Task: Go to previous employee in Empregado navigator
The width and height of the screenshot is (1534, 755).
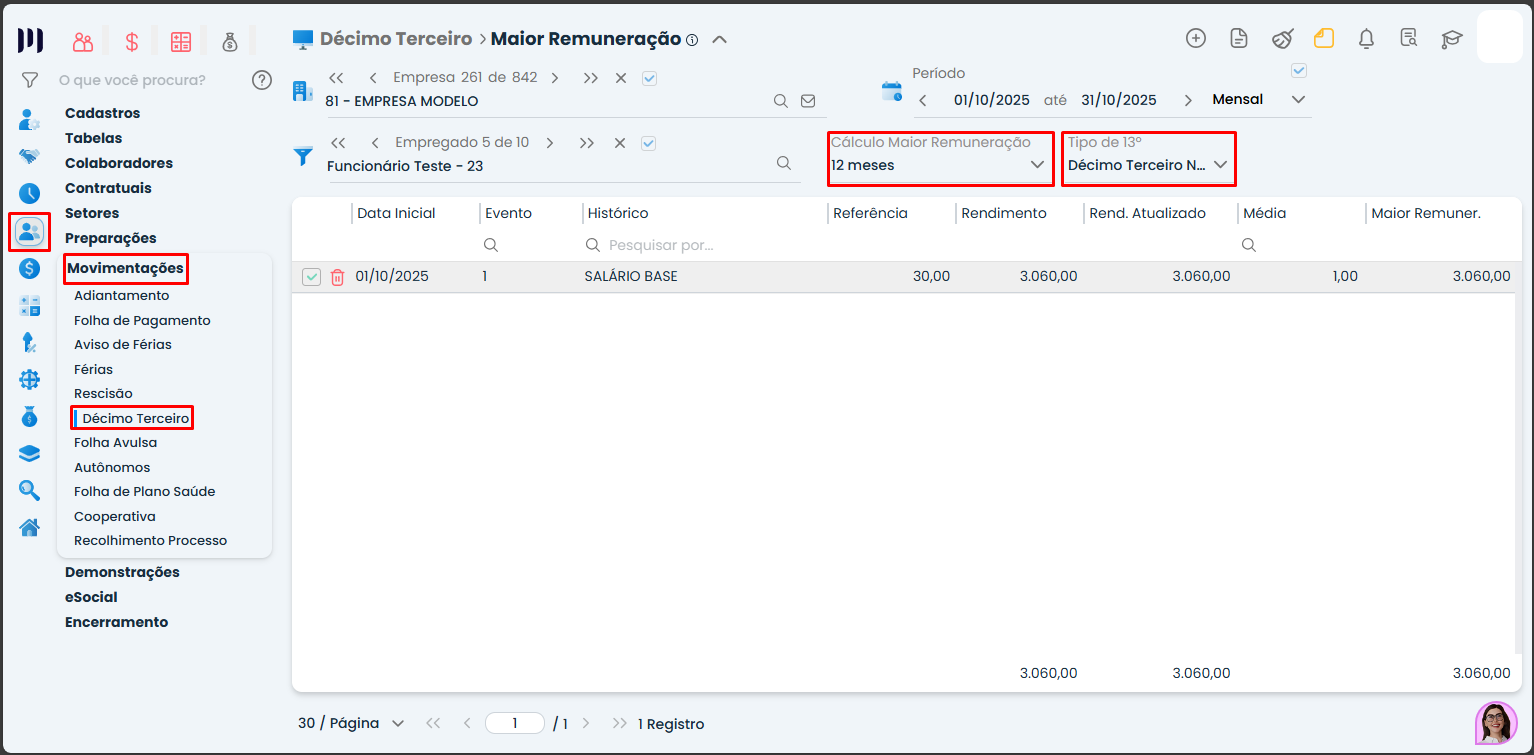Action: click(x=373, y=143)
